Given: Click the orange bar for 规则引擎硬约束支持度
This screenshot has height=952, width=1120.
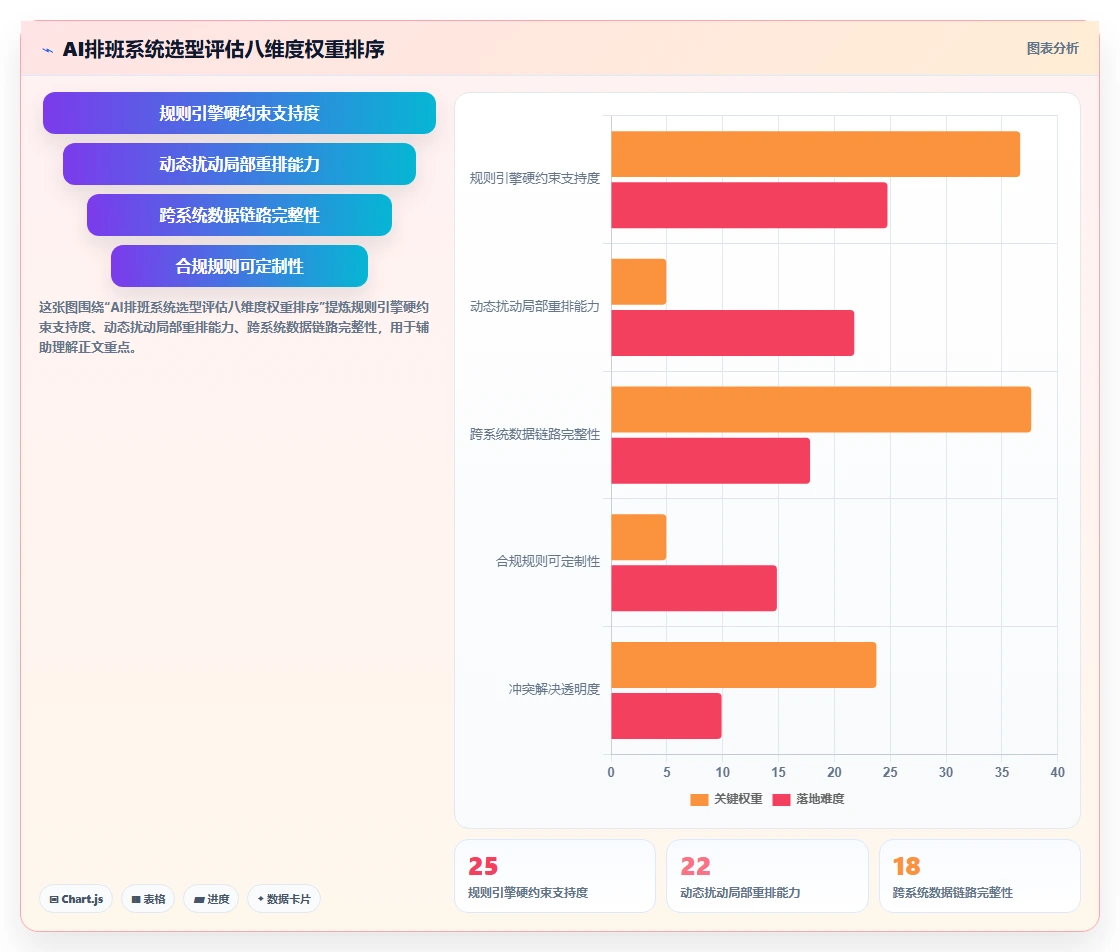Looking at the screenshot, I should tap(816, 154).
